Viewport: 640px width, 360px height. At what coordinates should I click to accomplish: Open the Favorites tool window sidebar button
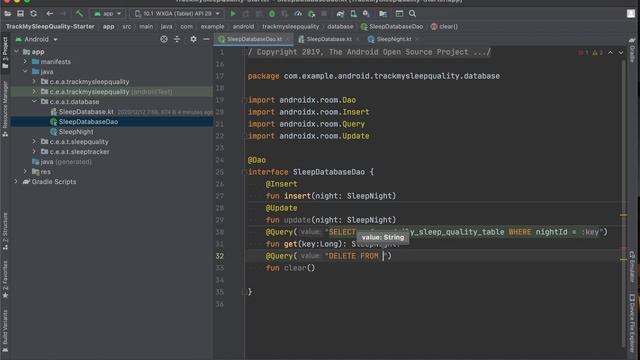(x=5, y=280)
